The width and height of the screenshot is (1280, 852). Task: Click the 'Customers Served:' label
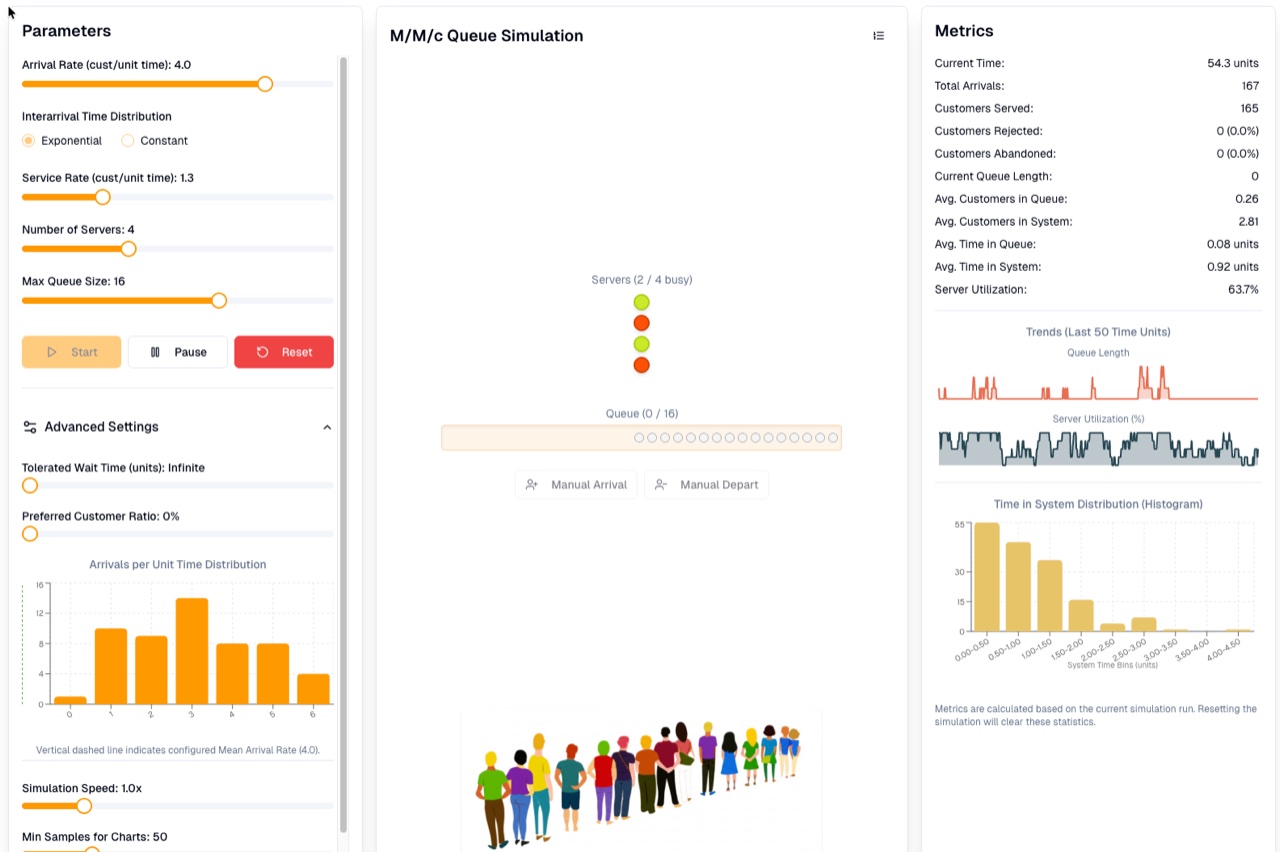click(x=984, y=109)
